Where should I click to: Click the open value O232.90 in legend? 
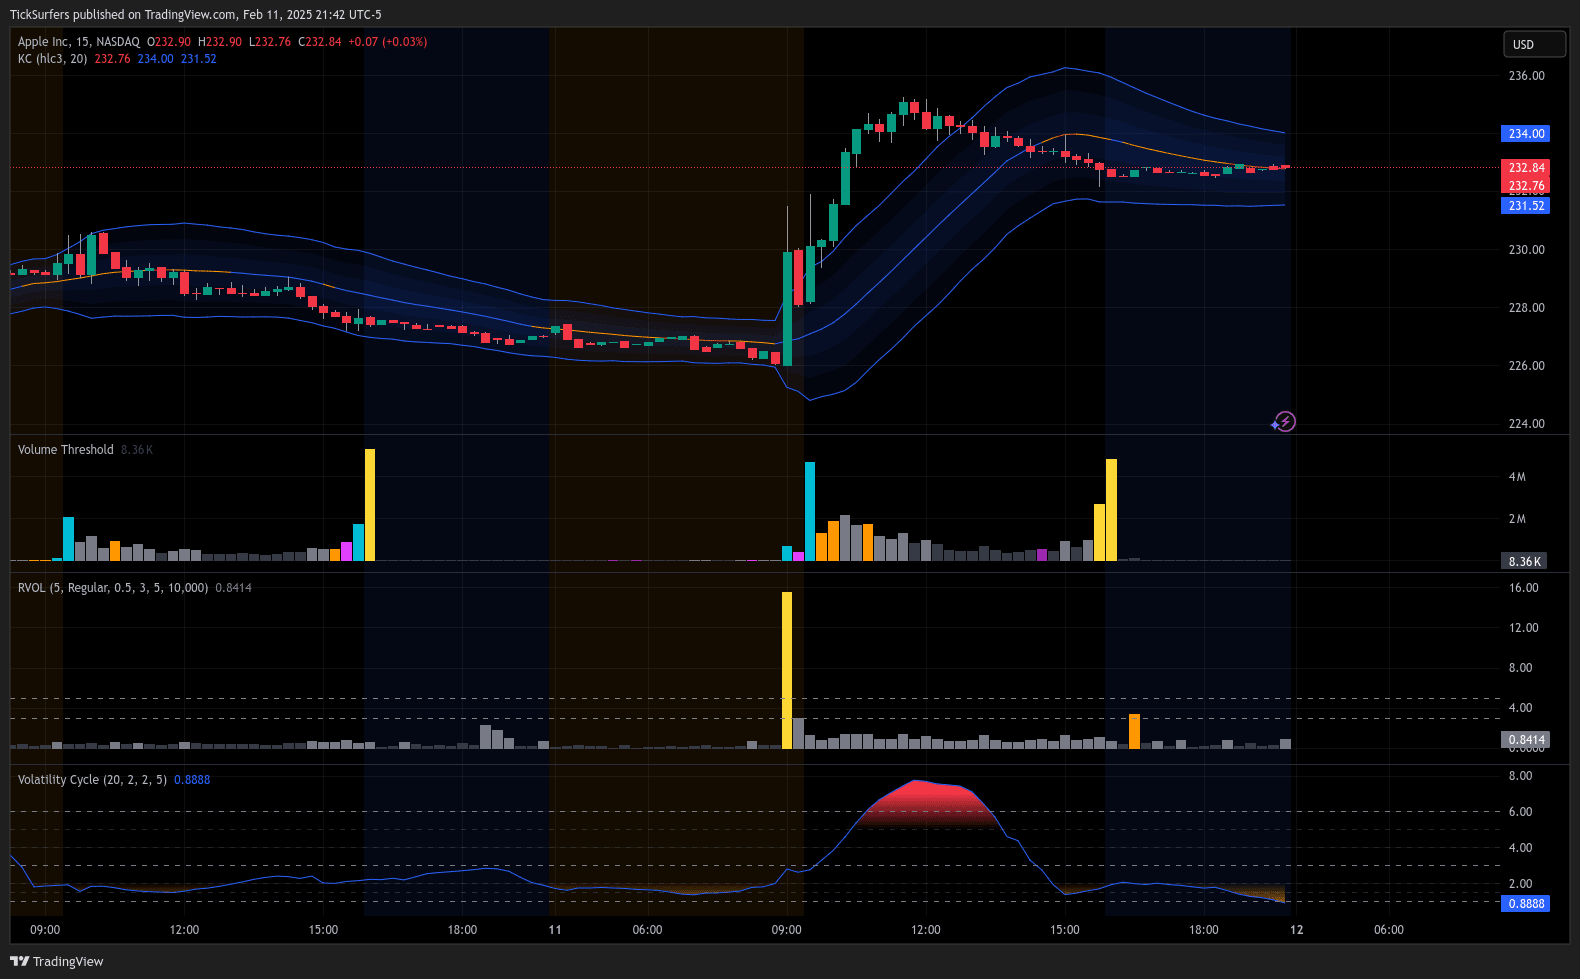click(169, 42)
